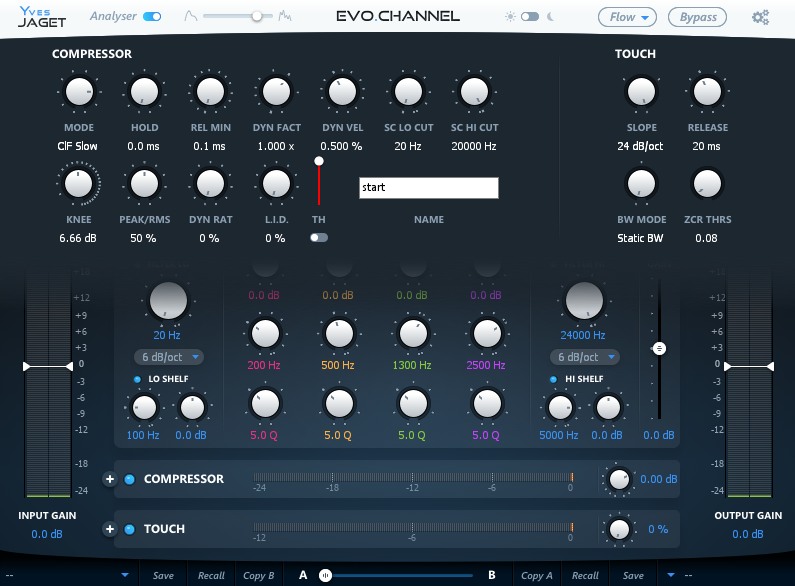795x586 pixels.
Task: Click the PEAK/RMS knob
Action: (144, 184)
